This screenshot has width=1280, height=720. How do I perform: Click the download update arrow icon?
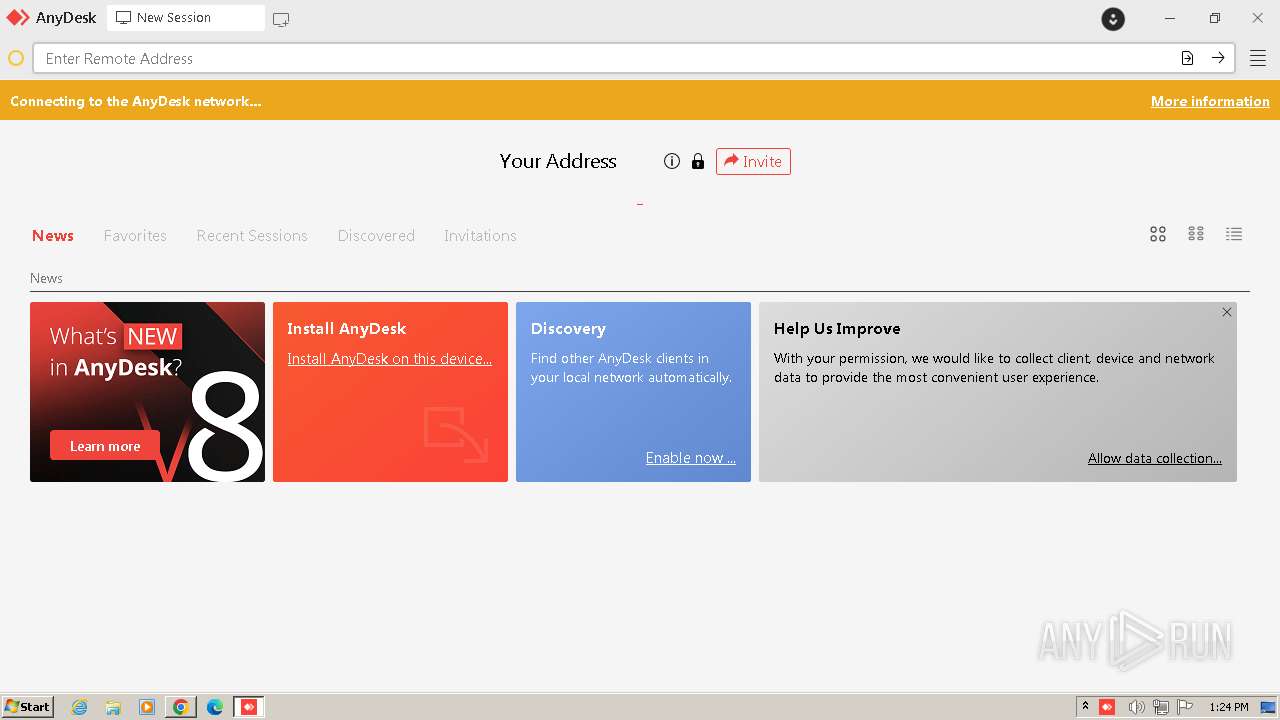tap(1113, 18)
